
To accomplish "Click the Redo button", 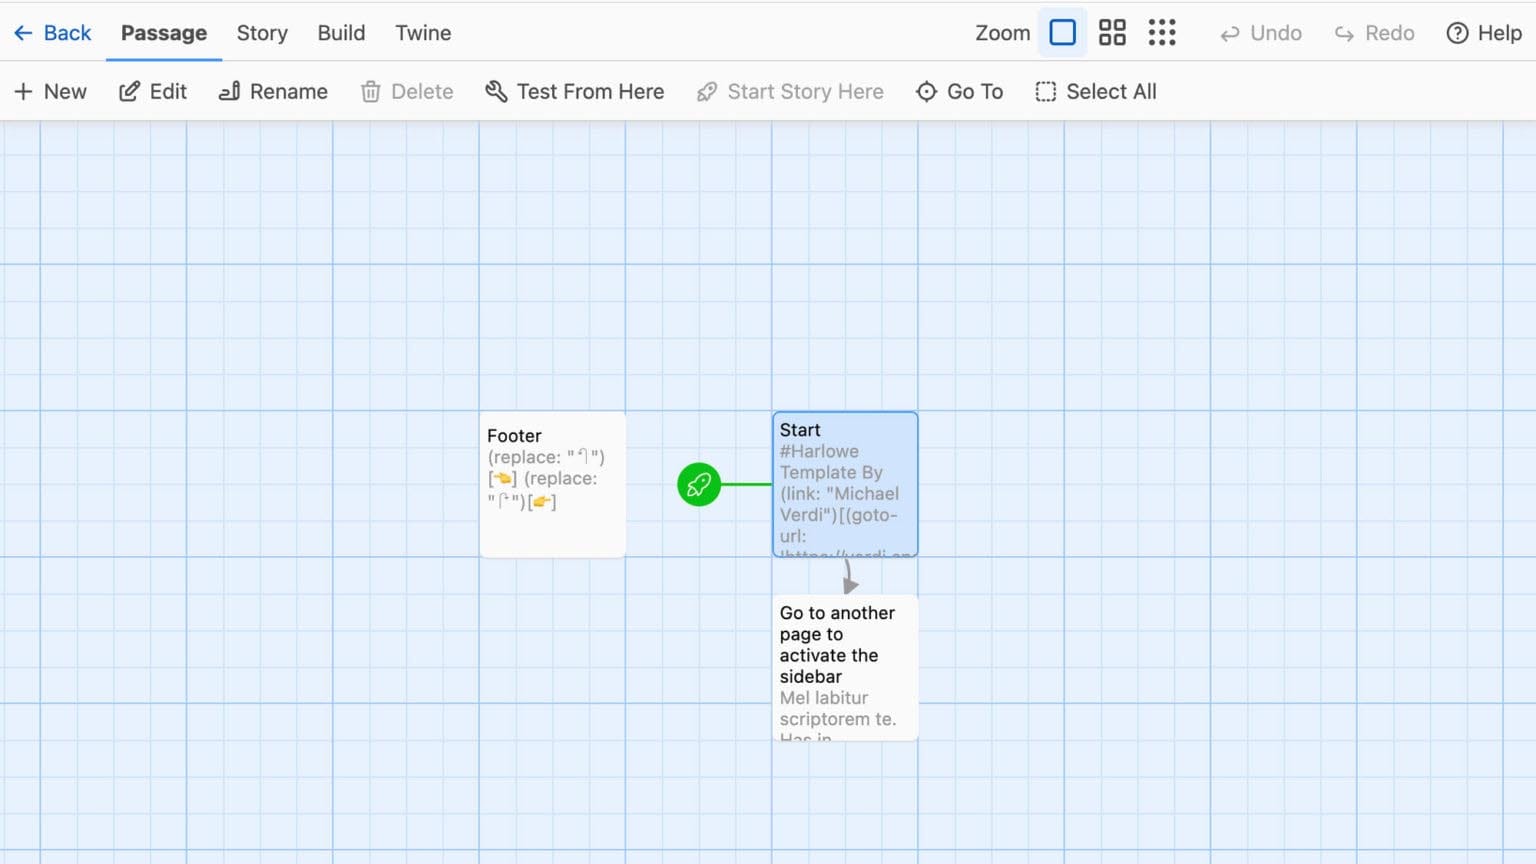I will click(x=1375, y=33).
